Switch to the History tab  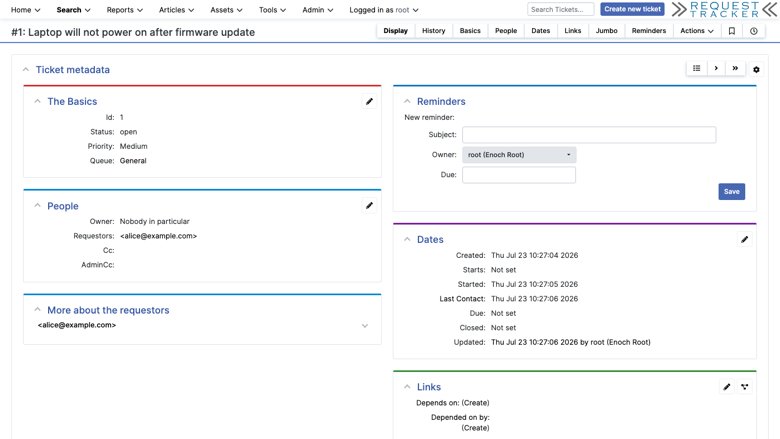433,31
